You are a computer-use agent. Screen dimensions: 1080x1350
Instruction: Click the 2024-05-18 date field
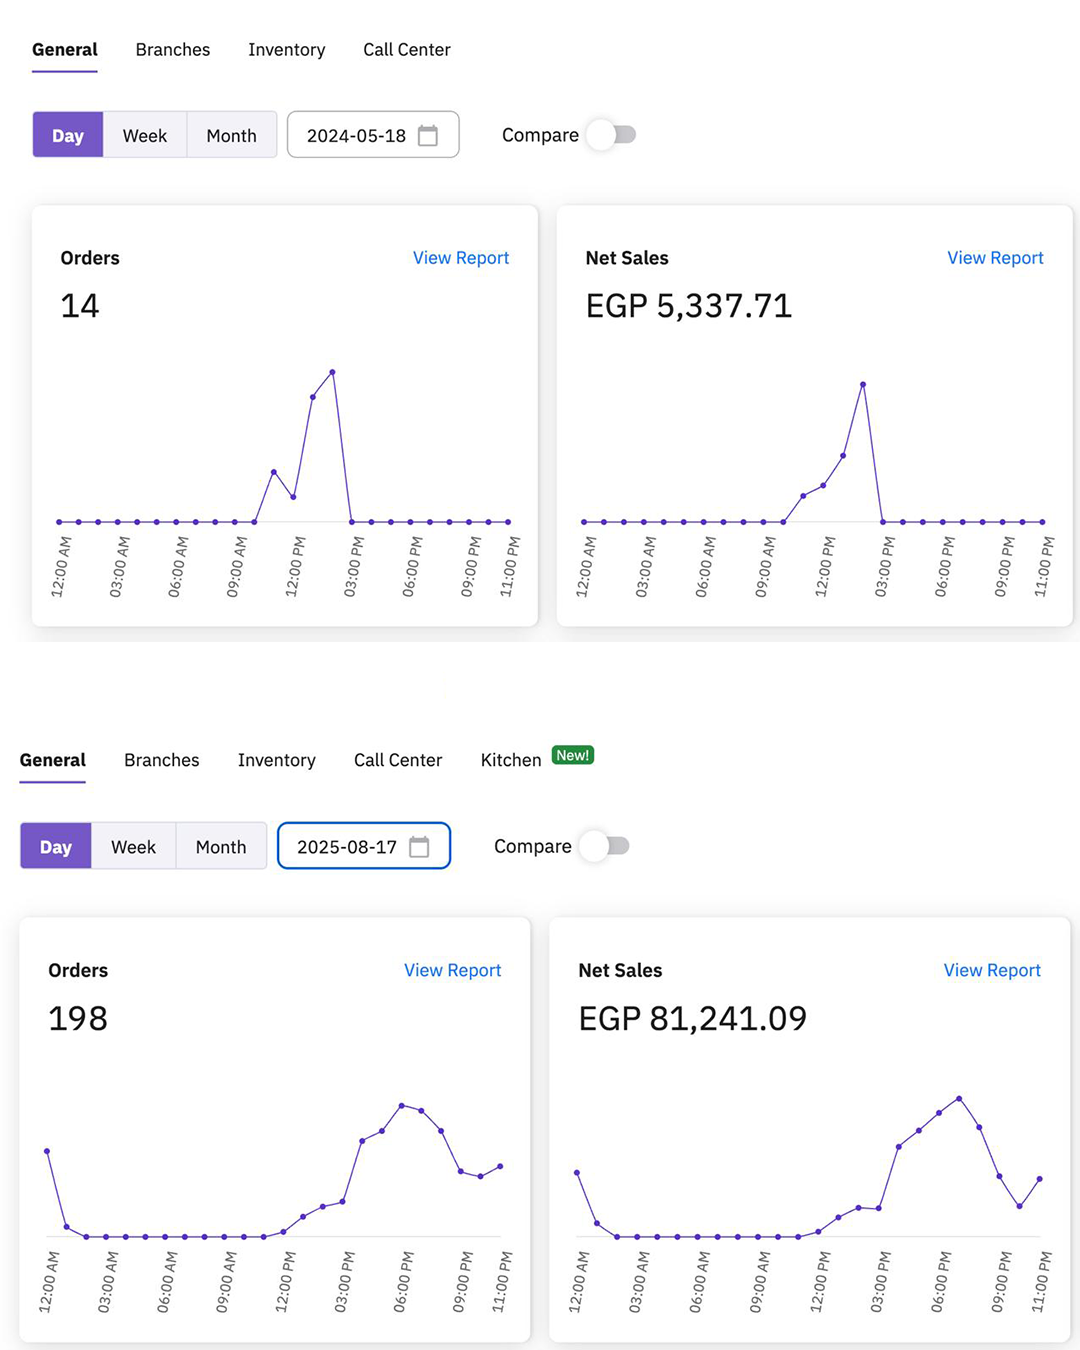coord(373,135)
